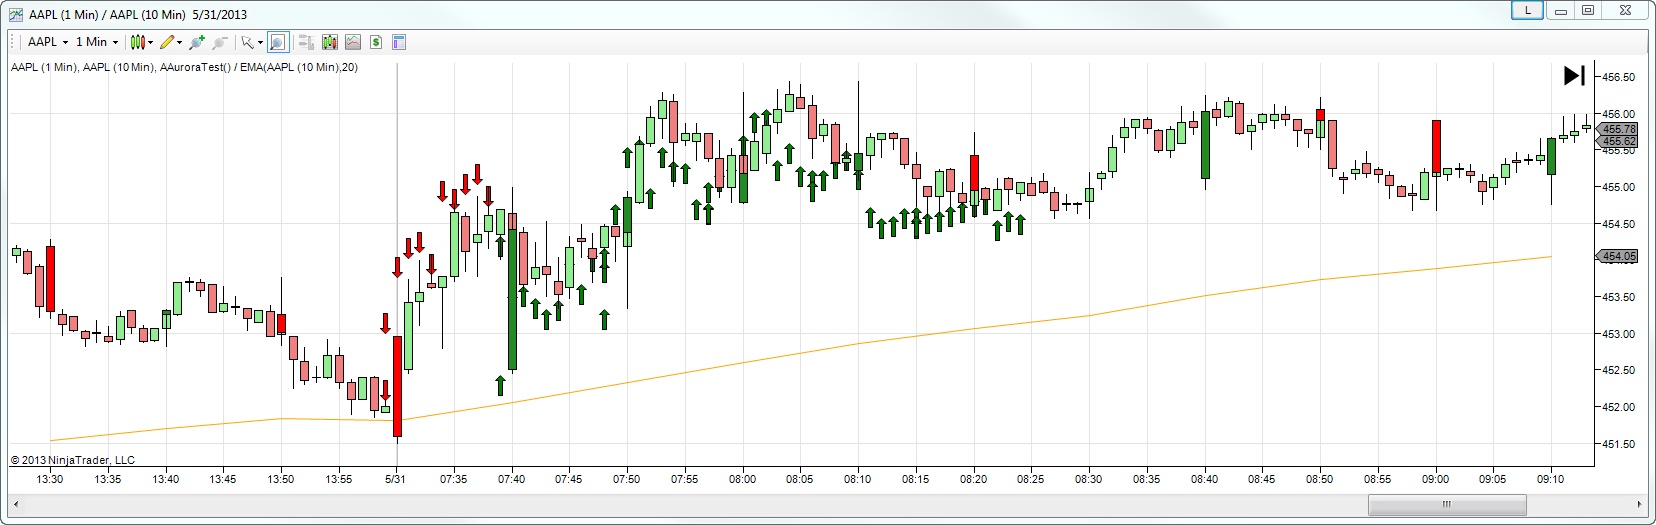Click the greyed zoom out magnifier icon

pos(220,42)
